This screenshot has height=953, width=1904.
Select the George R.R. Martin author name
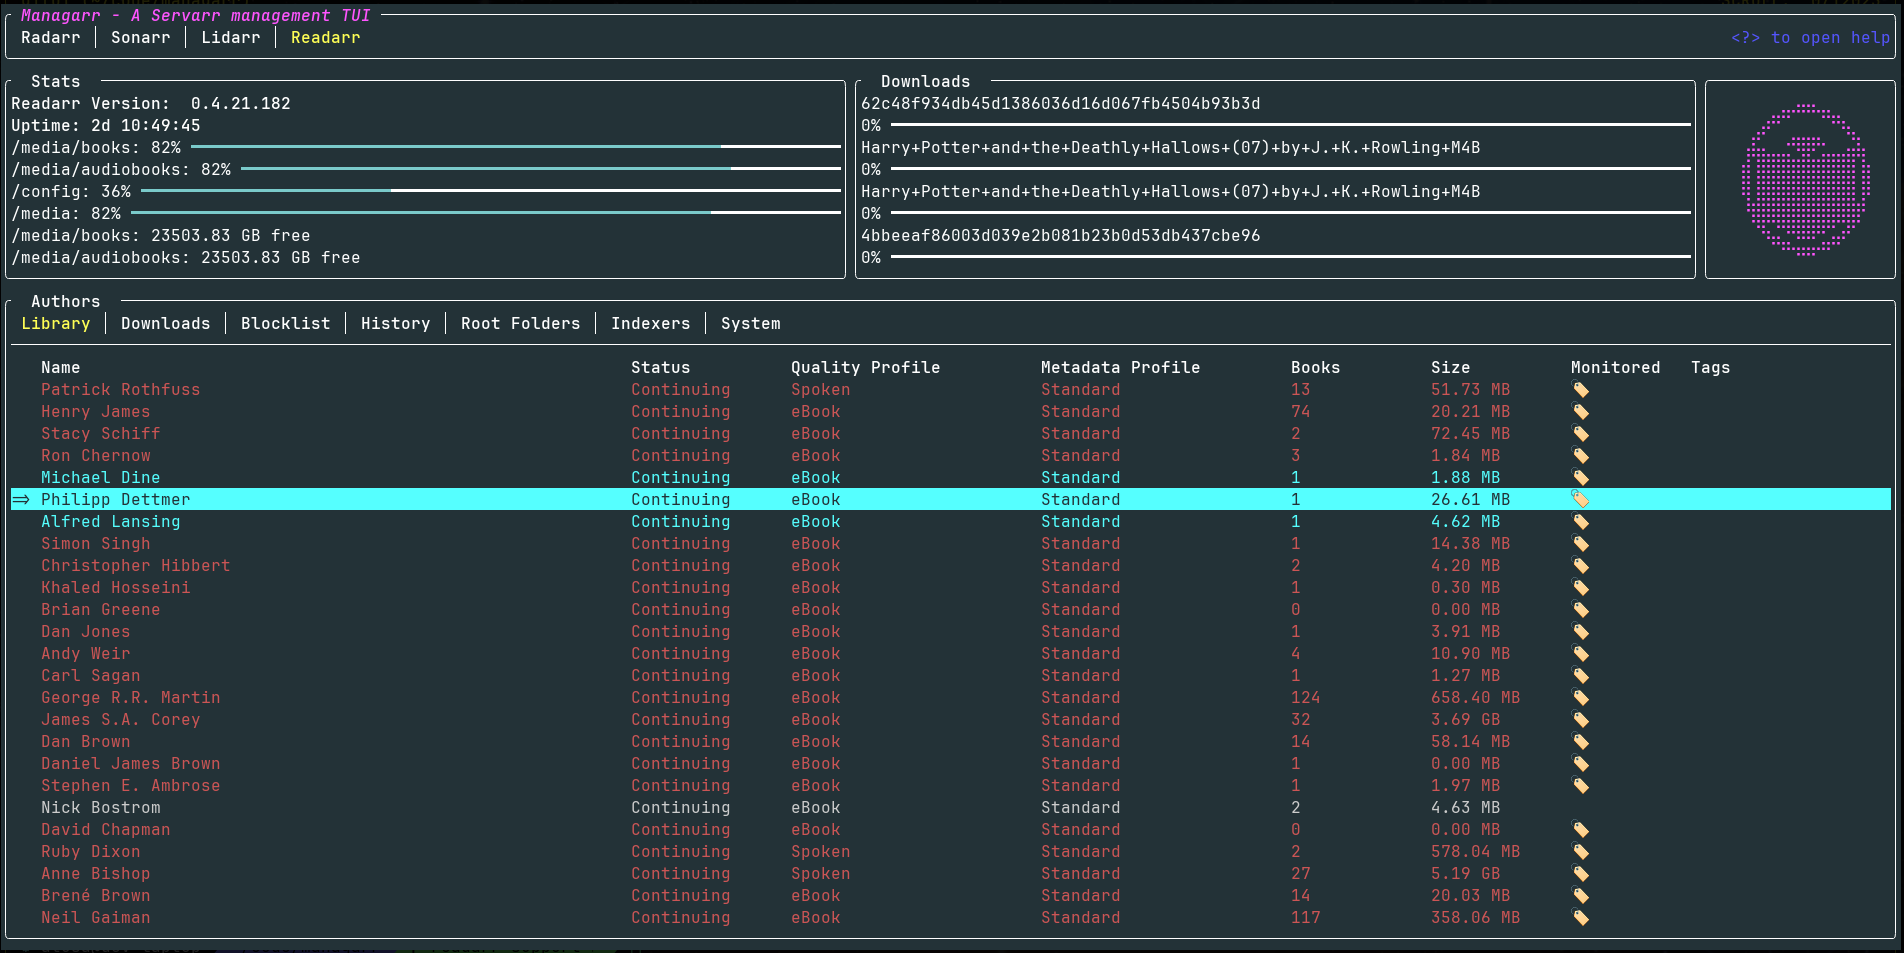coord(130,698)
